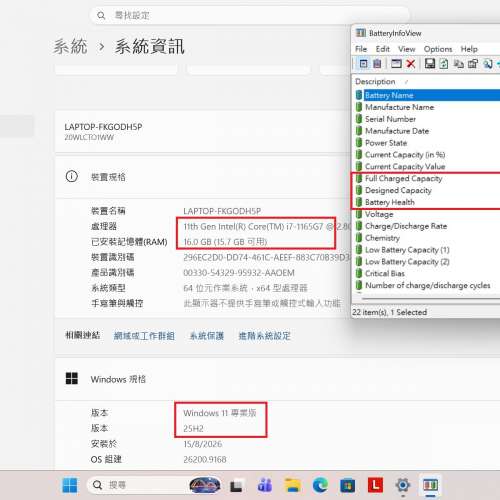Select the Serial Number row
The image size is (500, 500).
click(427, 119)
